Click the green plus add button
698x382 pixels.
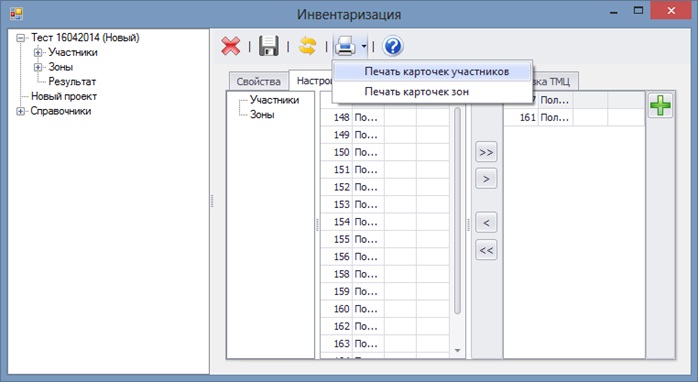click(661, 106)
